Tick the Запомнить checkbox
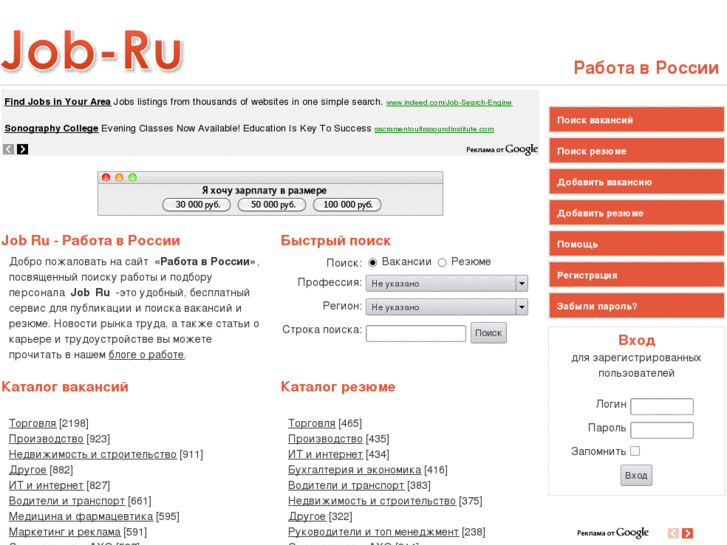This screenshot has height=545, width=727. [x=635, y=451]
